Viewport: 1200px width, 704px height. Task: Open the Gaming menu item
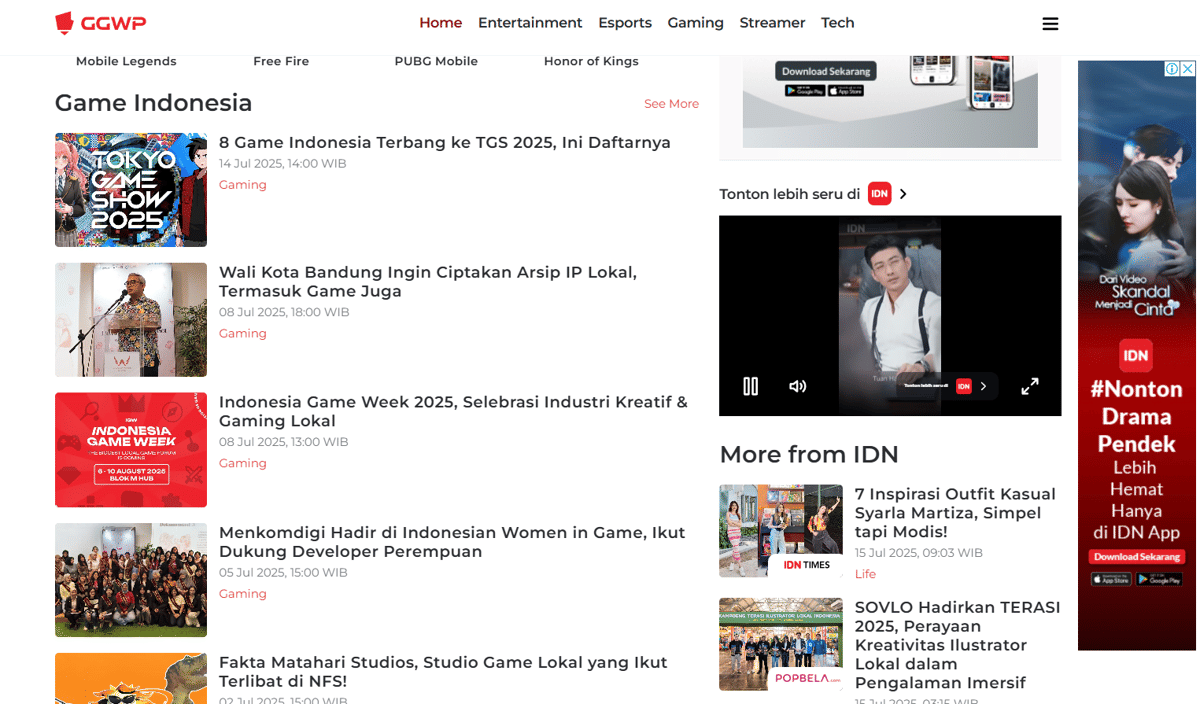[696, 23]
